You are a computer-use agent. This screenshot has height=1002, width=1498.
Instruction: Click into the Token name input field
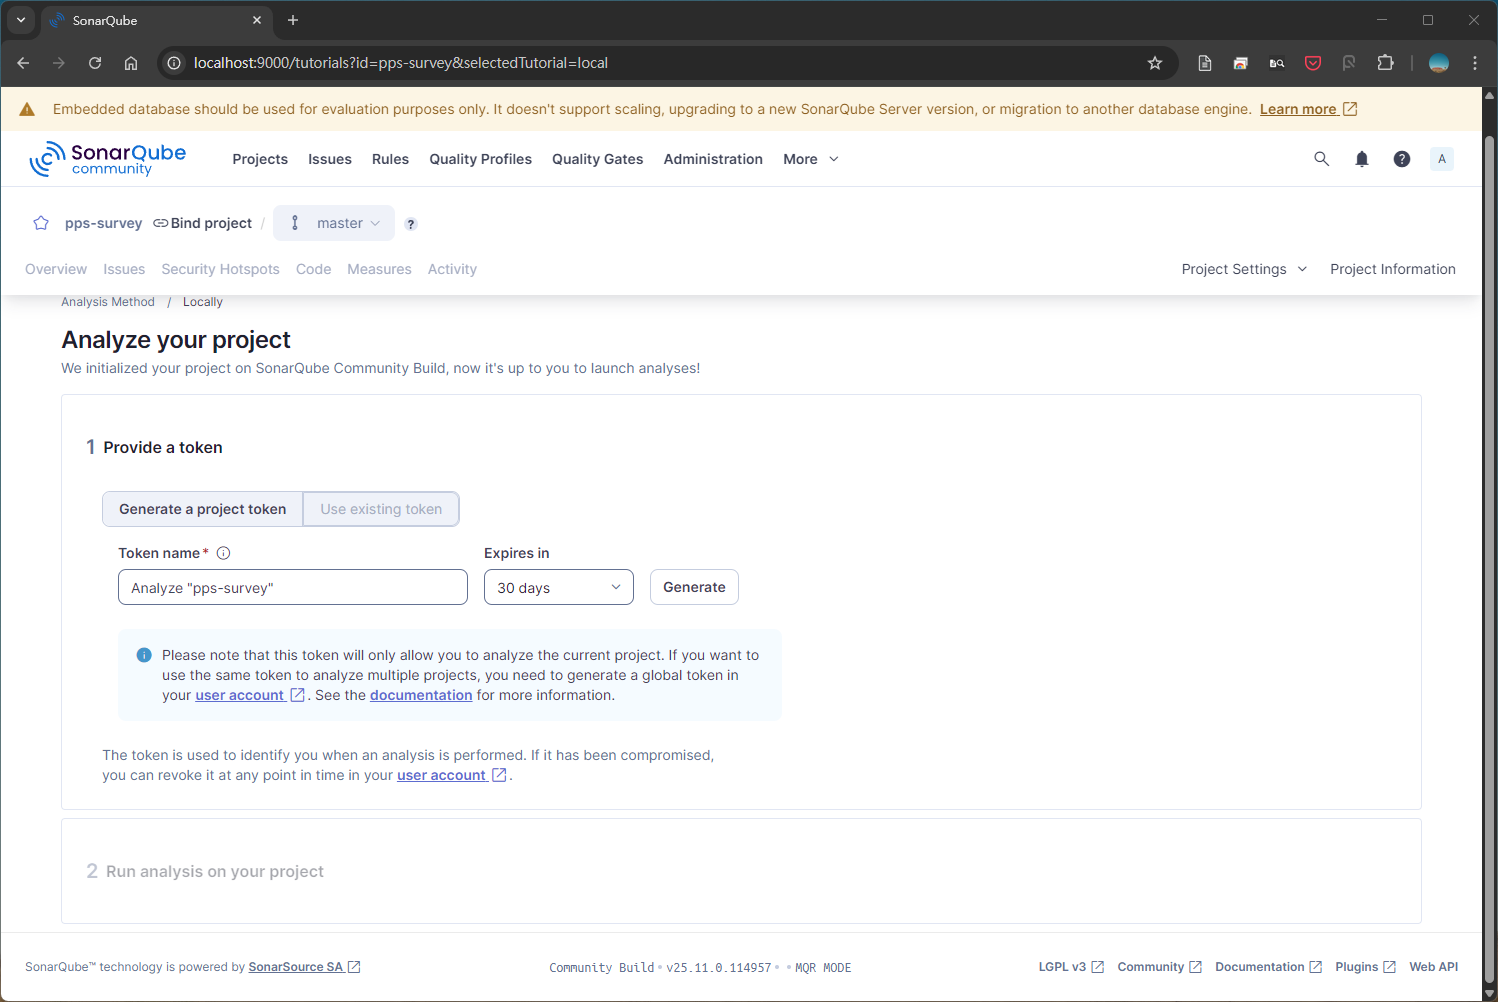[292, 587]
